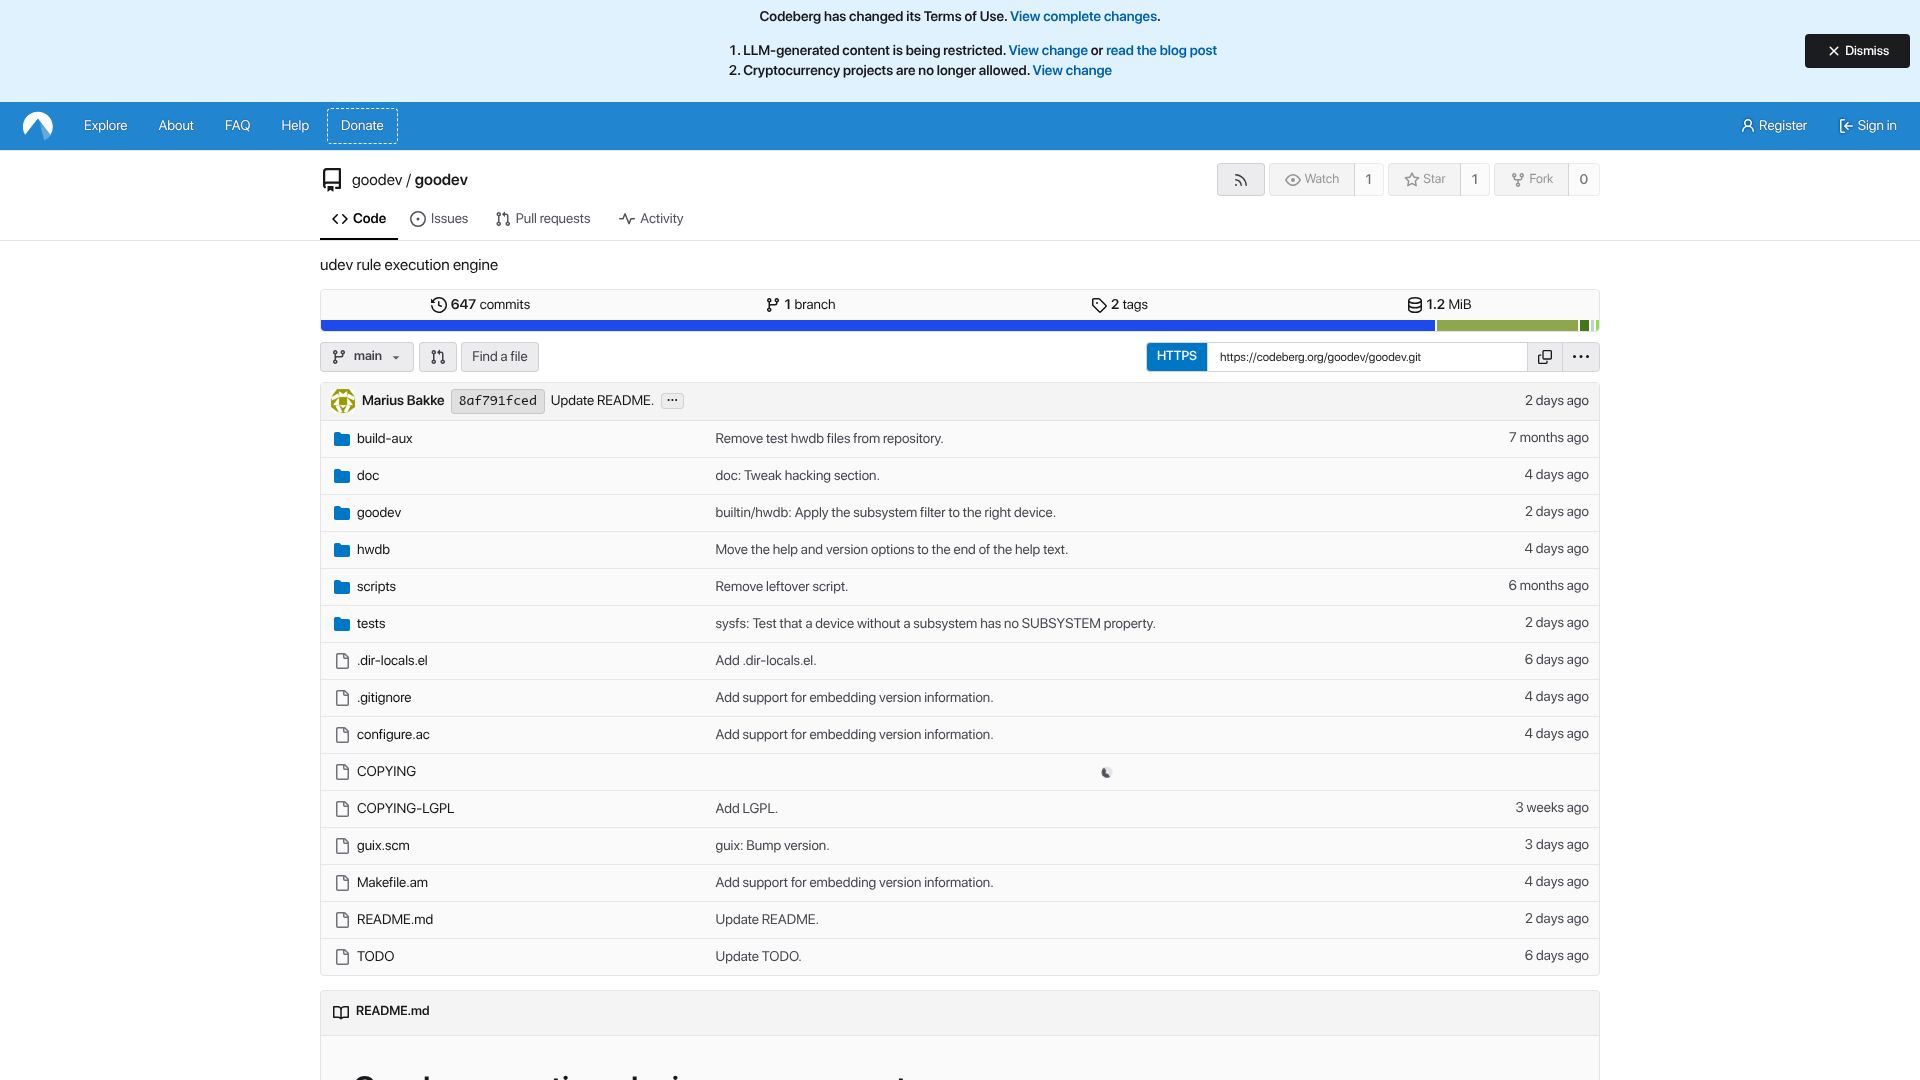This screenshot has height=1080, width=1920.
Task: Watch this repository
Action: tap(1312, 180)
